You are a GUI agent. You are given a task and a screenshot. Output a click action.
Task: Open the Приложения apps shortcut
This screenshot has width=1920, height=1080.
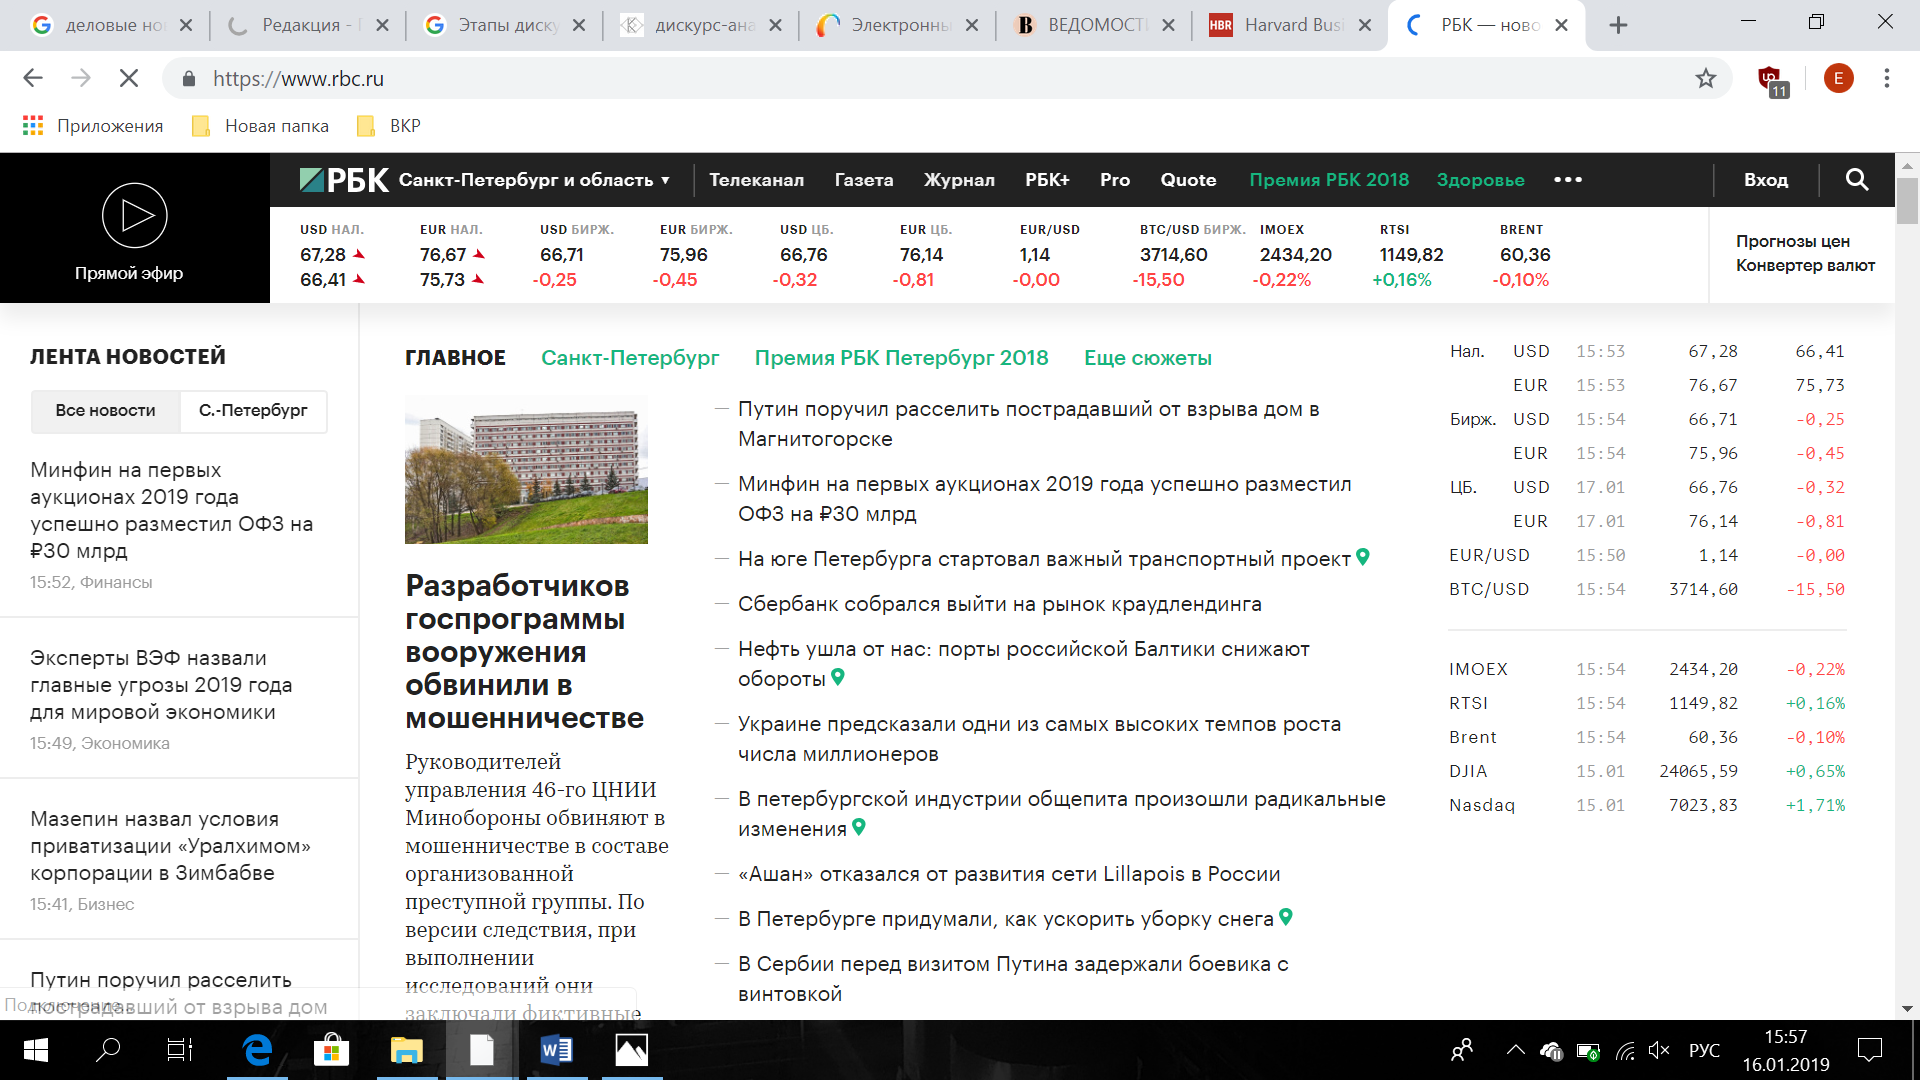[x=93, y=126]
